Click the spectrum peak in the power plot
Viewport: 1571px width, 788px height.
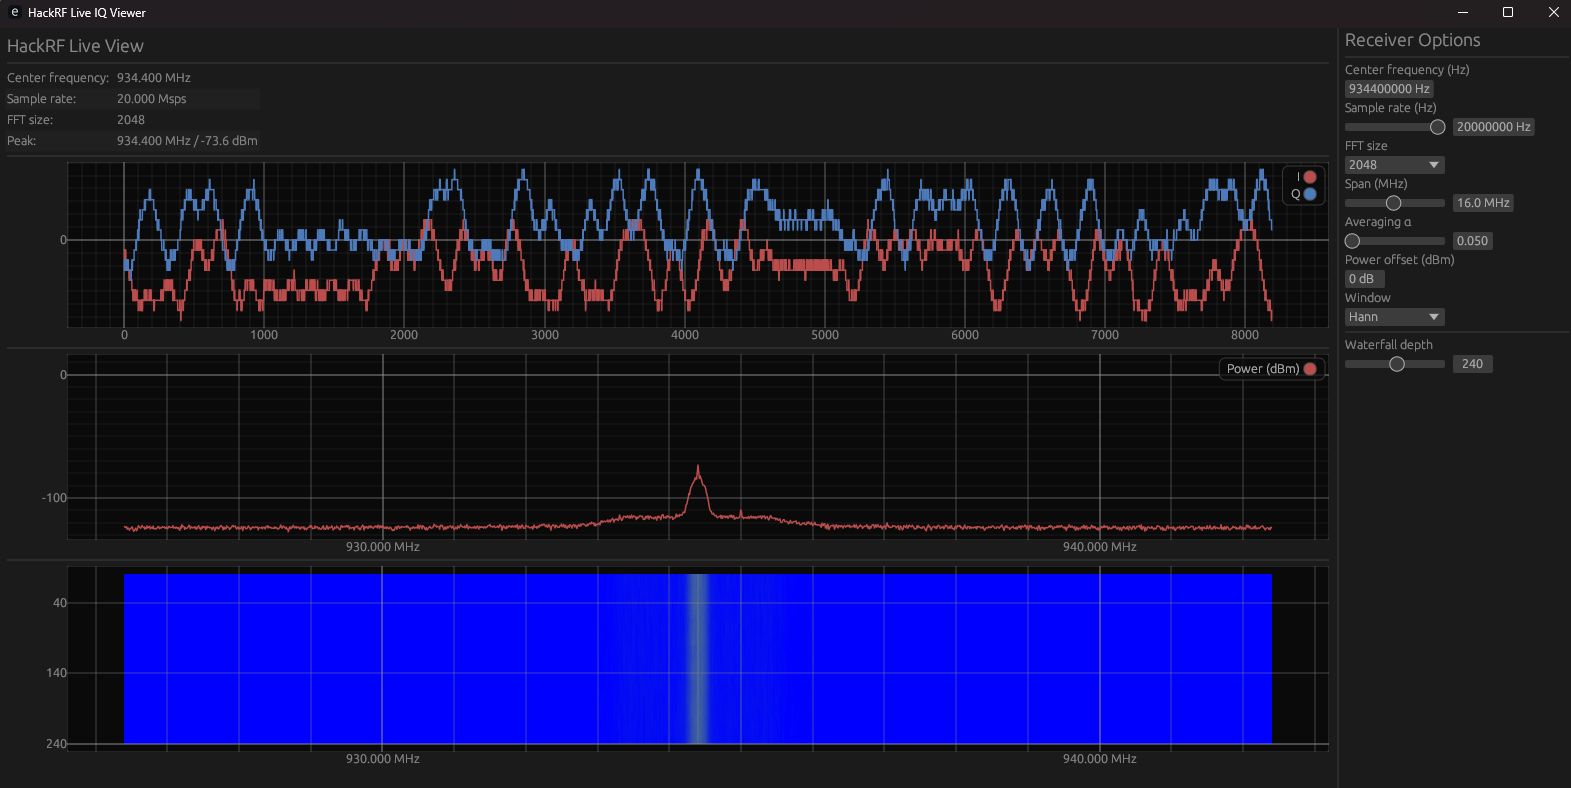click(698, 468)
